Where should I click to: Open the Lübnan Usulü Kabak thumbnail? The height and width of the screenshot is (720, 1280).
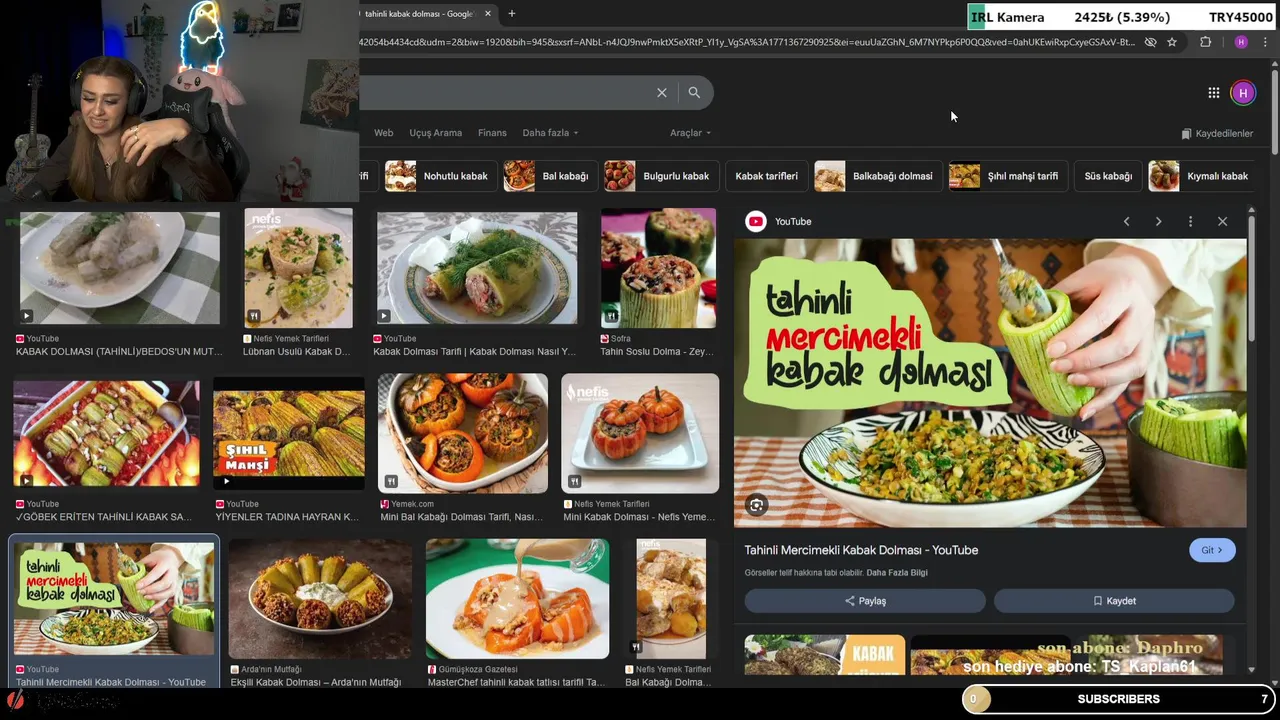coord(298,268)
